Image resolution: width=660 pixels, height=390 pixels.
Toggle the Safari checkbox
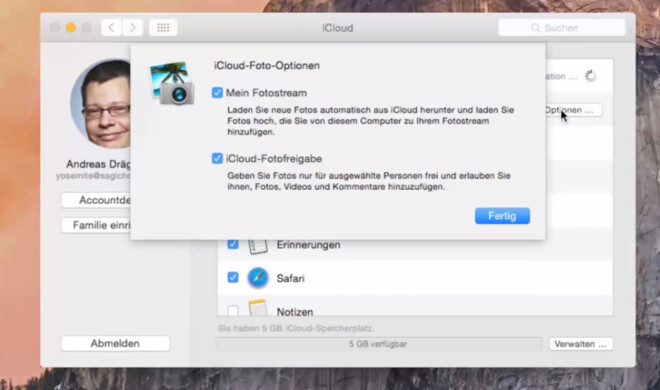tap(233, 277)
